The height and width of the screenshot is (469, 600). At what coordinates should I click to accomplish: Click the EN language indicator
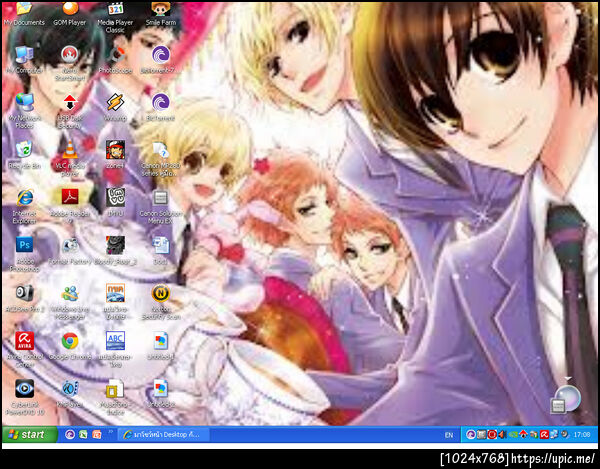[449, 435]
